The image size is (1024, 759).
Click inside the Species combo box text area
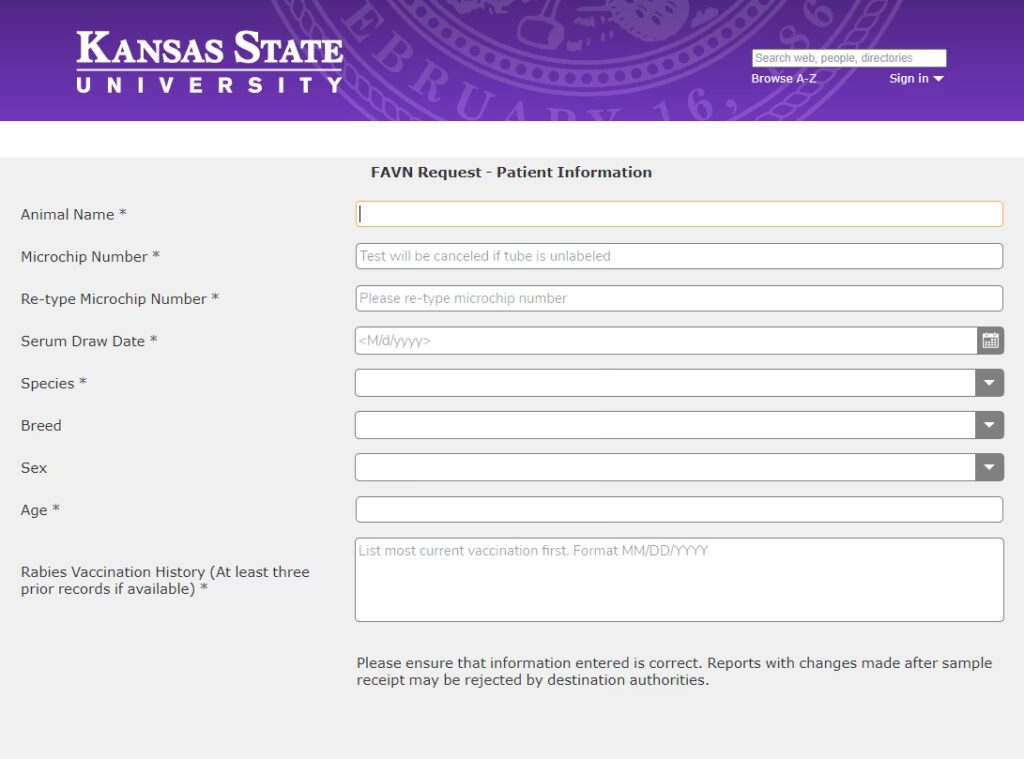click(x=665, y=383)
